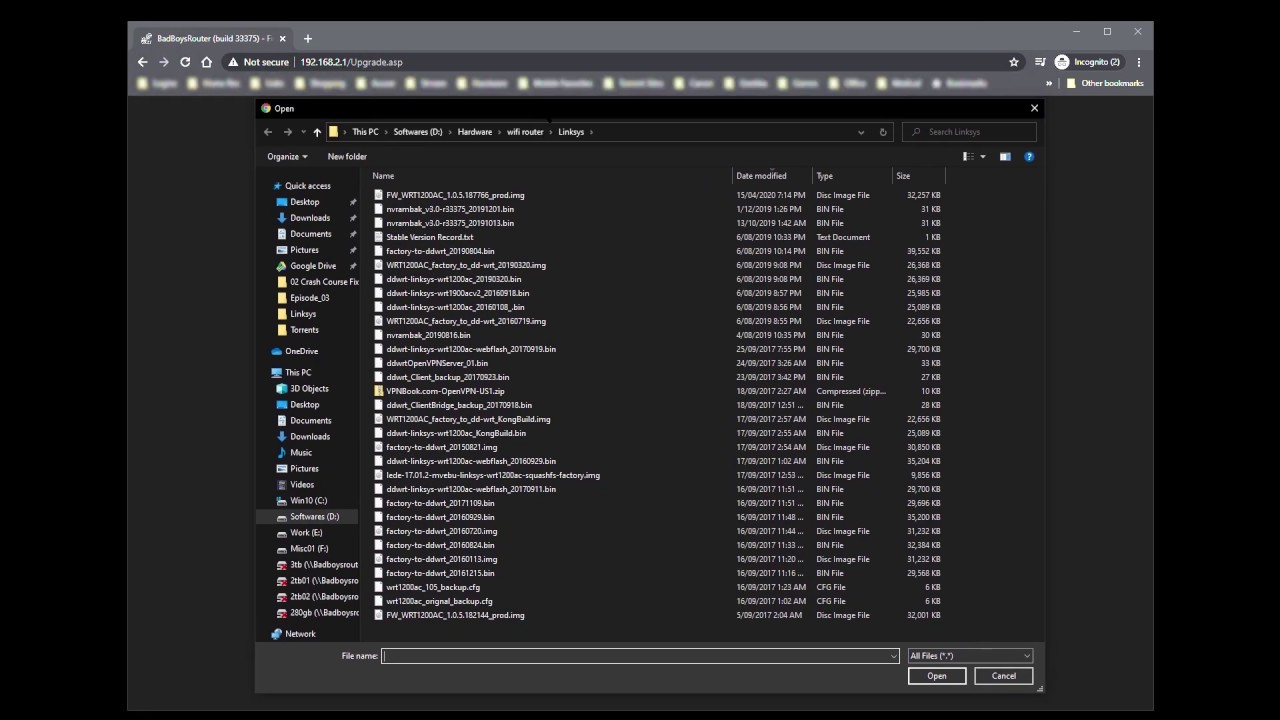Open a new Chrome tab
The height and width of the screenshot is (720, 1280).
tap(308, 39)
